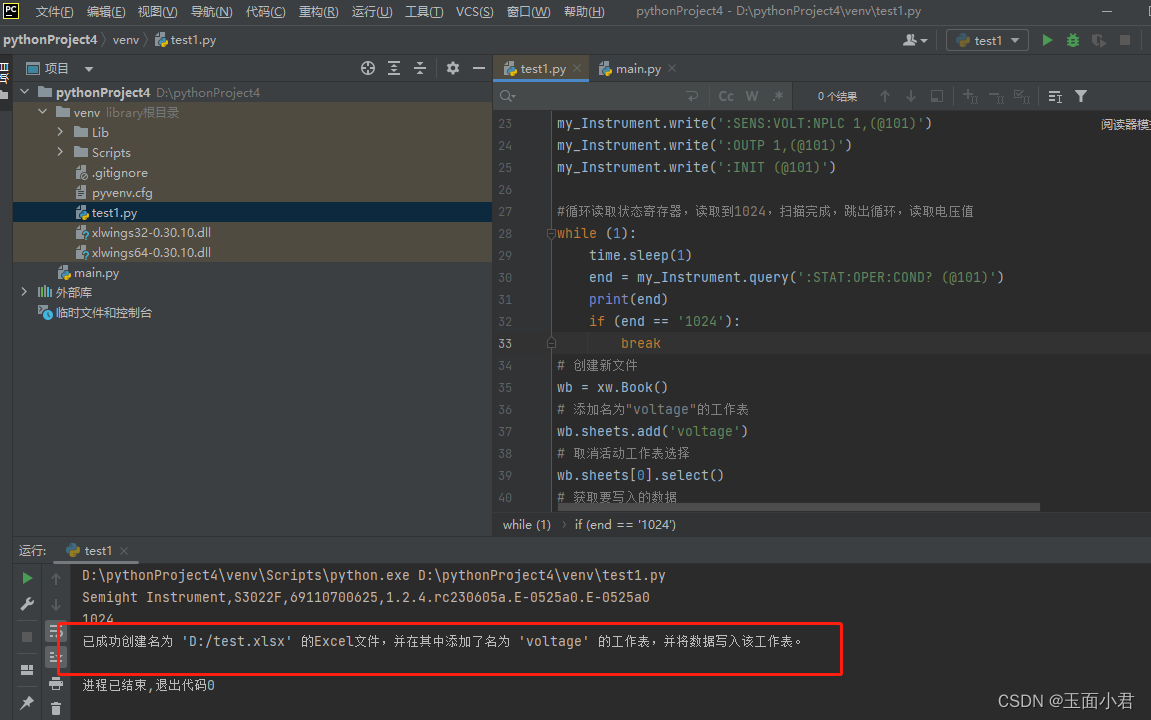1151x720 pixels.
Task: Clear console with trash icon
Action: pos(56,708)
